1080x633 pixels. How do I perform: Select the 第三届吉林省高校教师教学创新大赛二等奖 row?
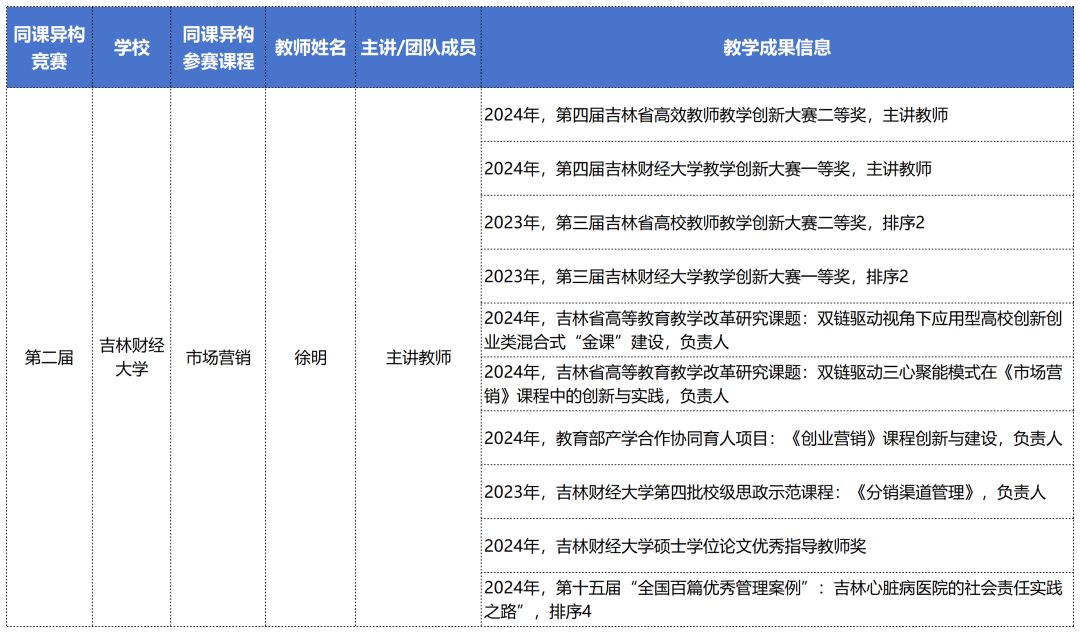point(777,222)
